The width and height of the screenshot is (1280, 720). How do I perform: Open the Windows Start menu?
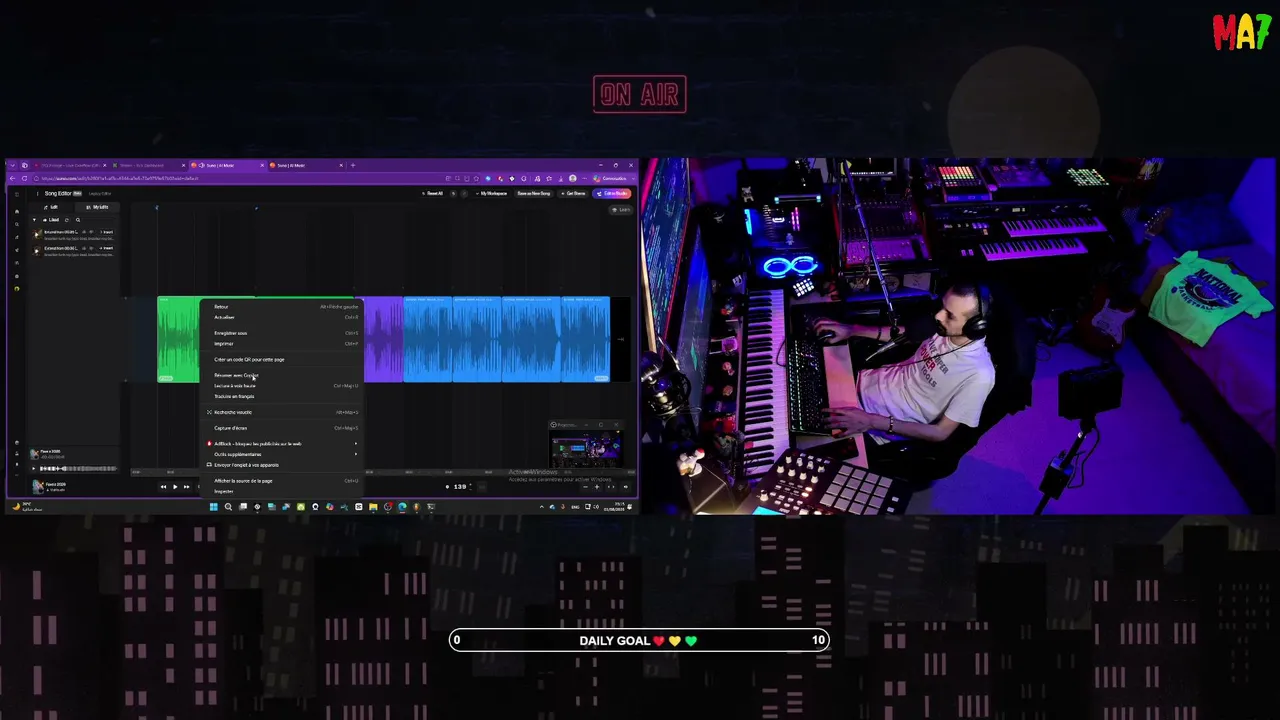[x=213, y=507]
